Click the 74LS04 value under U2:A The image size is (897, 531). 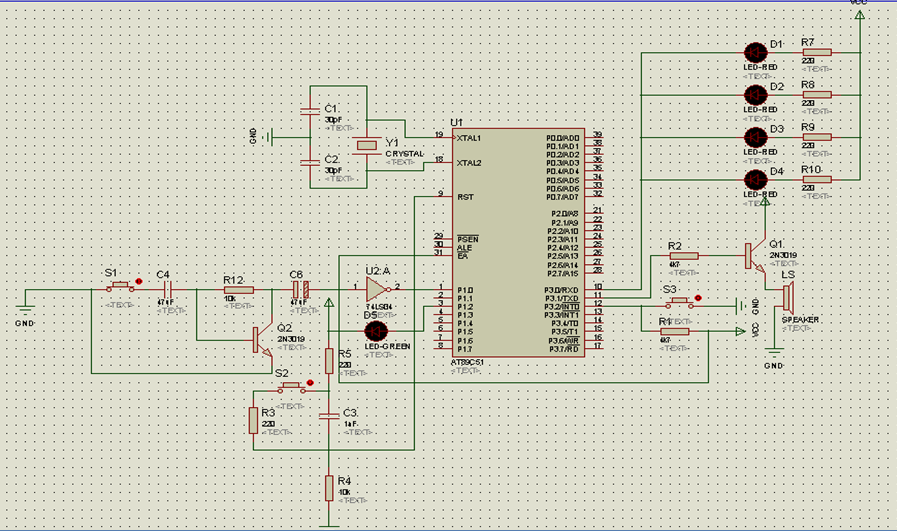(x=379, y=307)
